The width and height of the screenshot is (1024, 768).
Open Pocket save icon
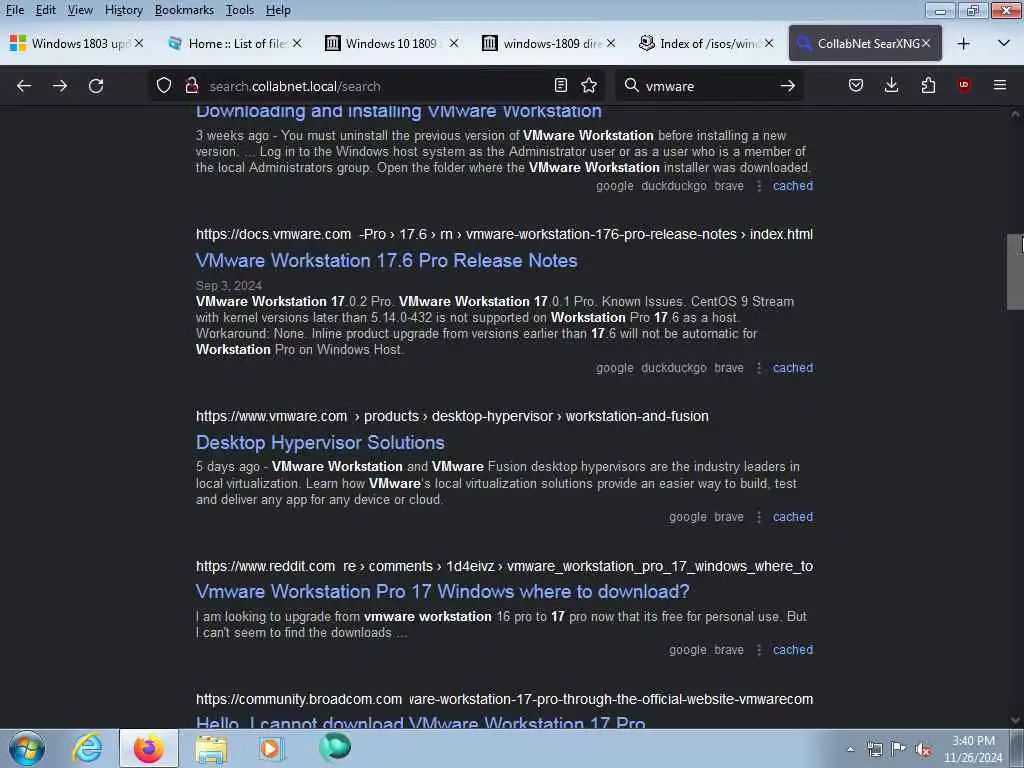click(x=856, y=86)
